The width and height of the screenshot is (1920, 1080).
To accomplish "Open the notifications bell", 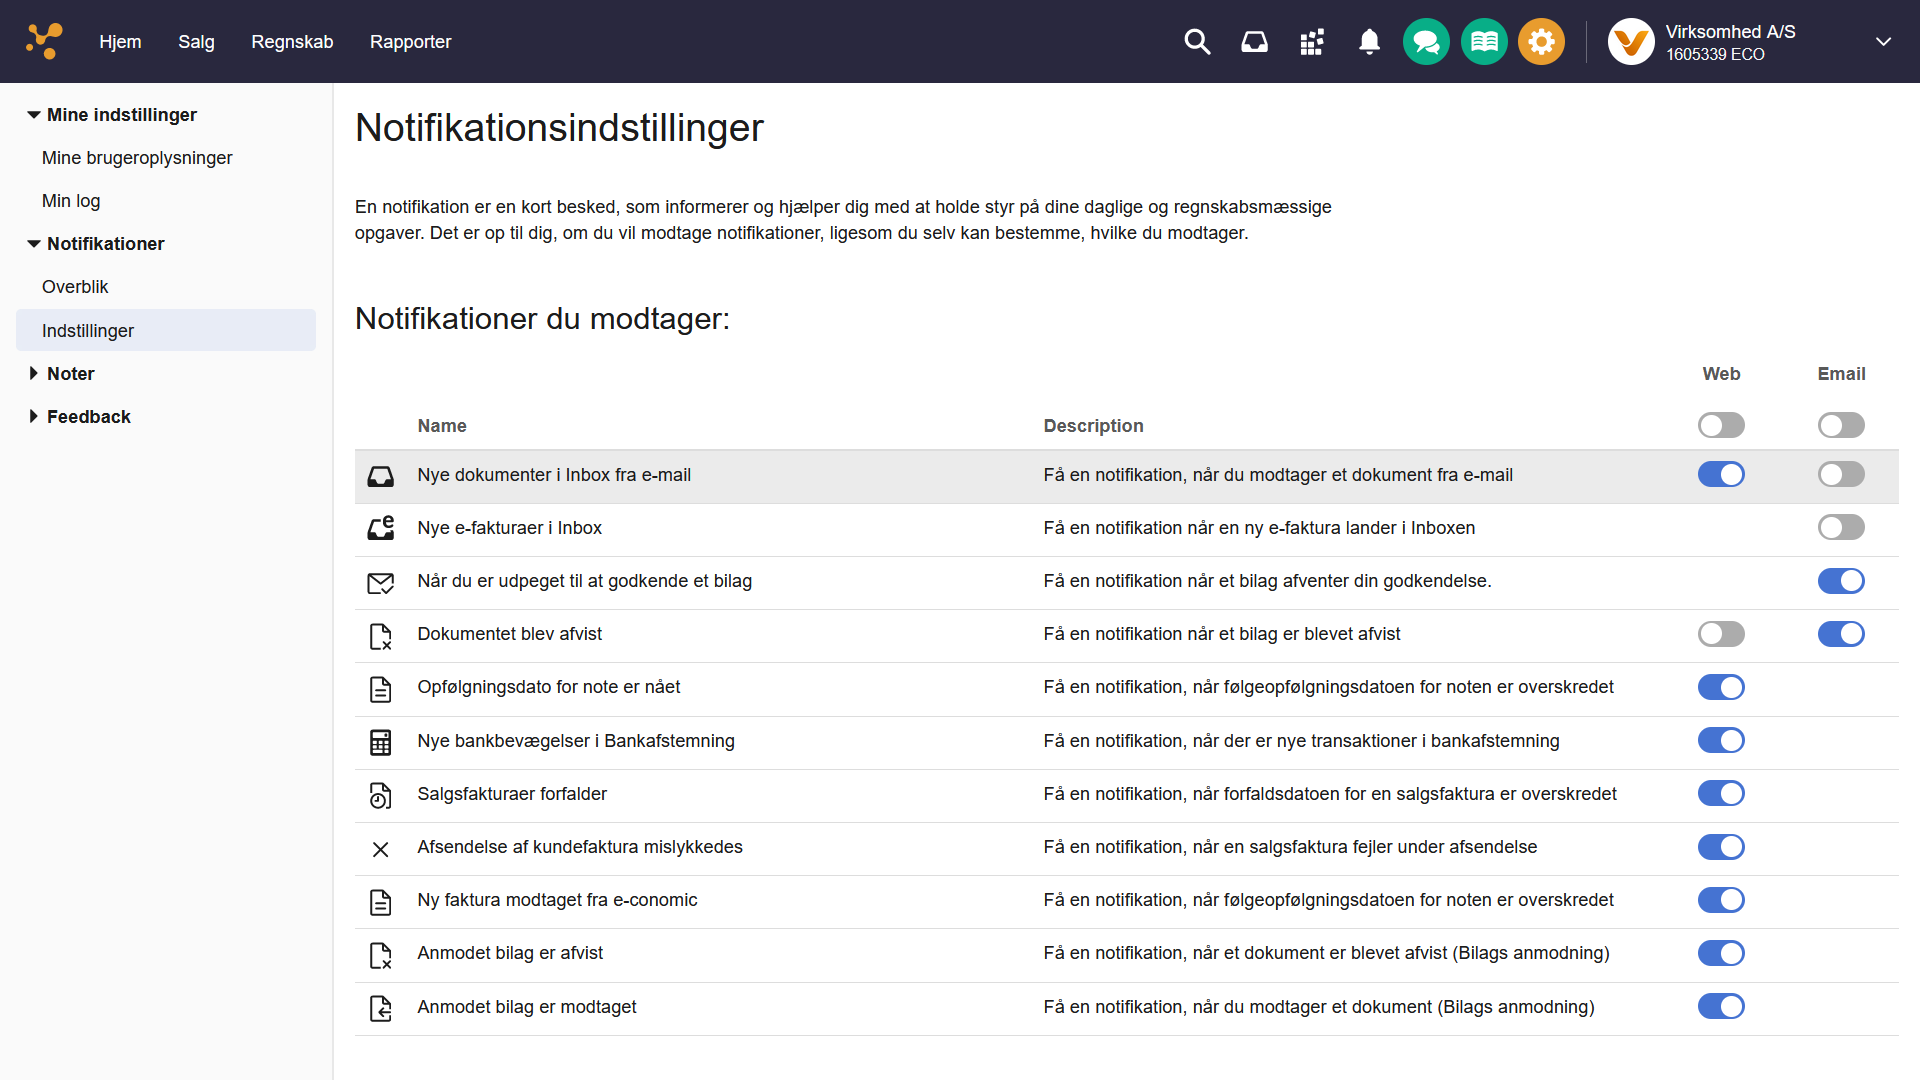I will click(1368, 41).
